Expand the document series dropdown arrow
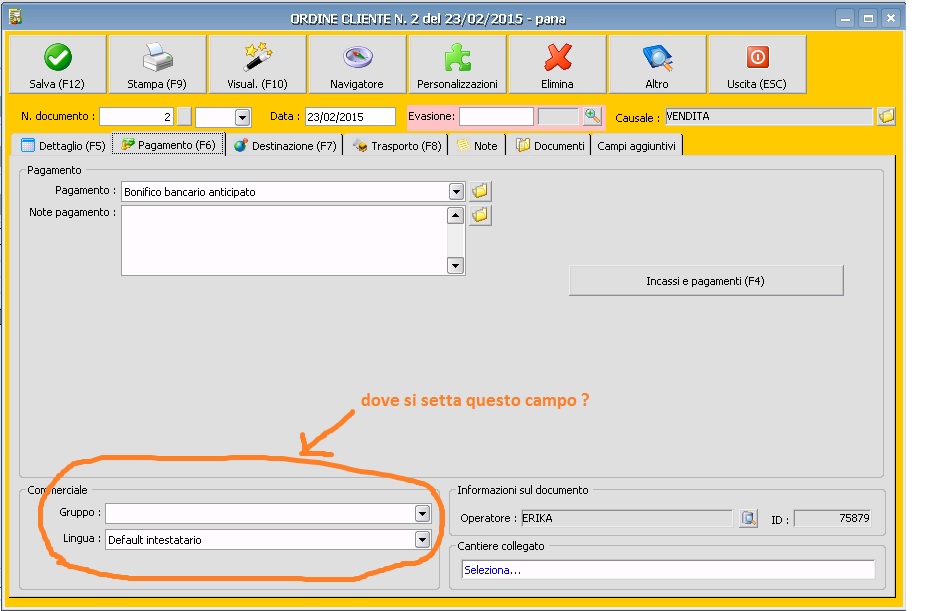 coord(242,117)
